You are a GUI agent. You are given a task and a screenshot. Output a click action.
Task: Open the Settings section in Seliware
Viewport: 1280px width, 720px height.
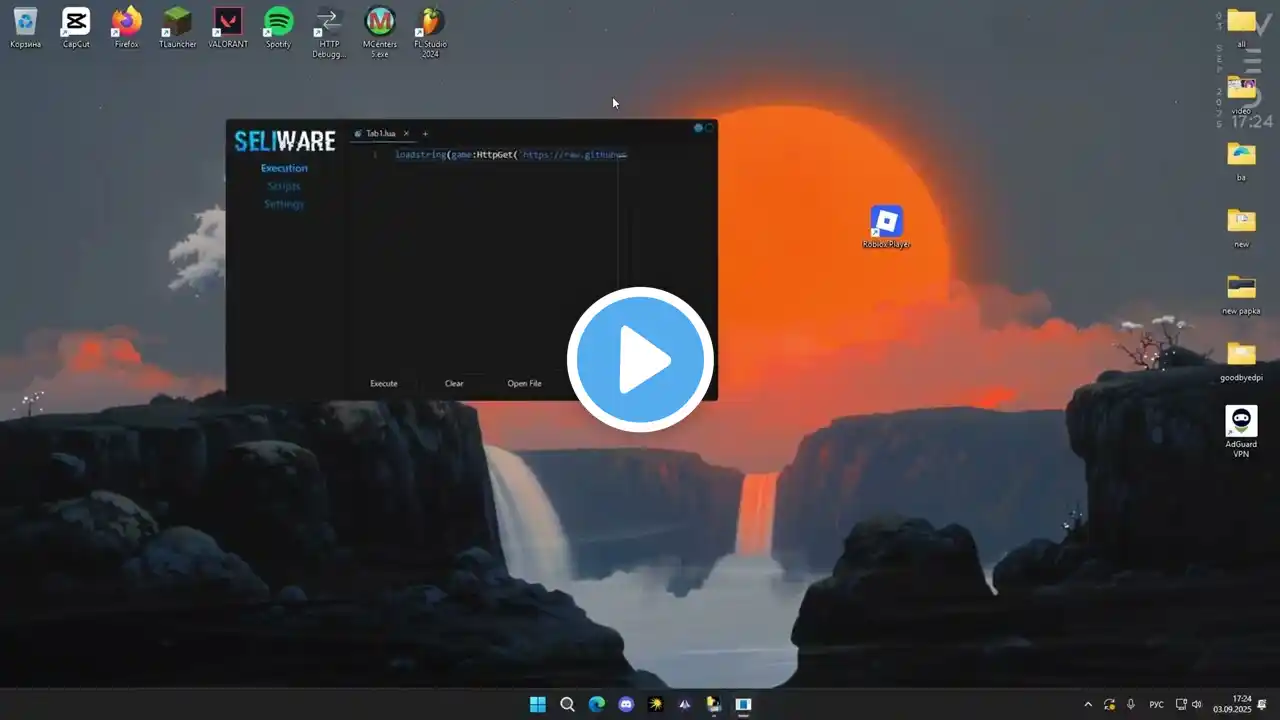tap(284, 204)
